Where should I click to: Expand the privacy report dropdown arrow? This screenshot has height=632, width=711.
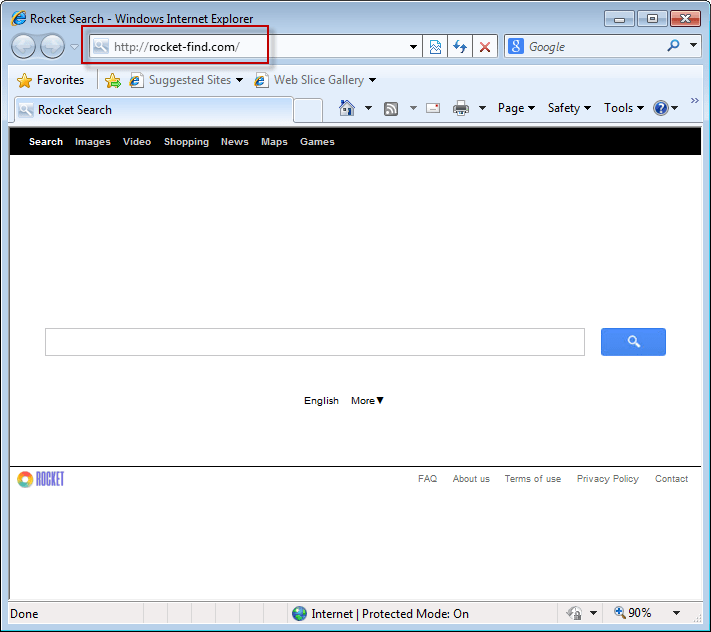[593, 613]
